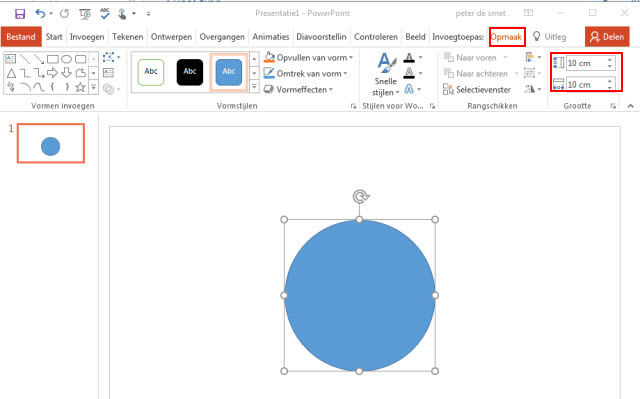Expand the shapes gallery with More arrow
The image size is (640, 399).
coord(93,87)
